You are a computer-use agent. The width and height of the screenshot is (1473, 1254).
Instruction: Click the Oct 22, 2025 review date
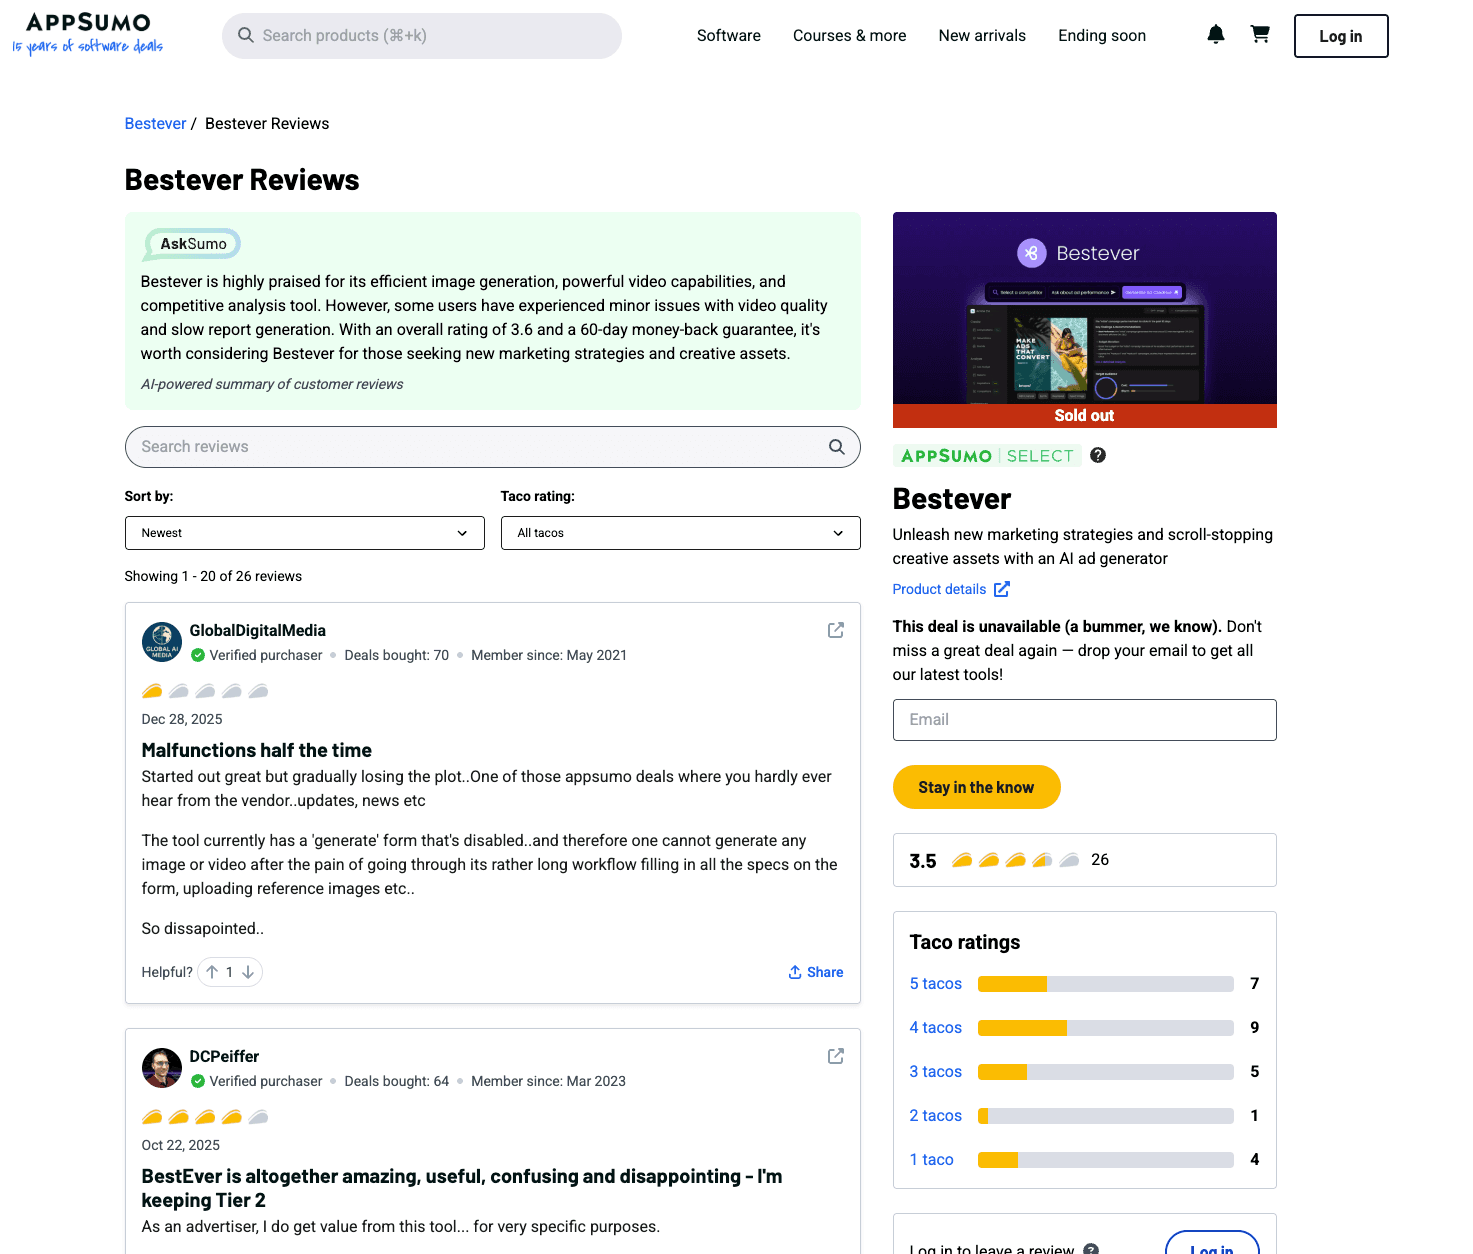(x=181, y=1145)
